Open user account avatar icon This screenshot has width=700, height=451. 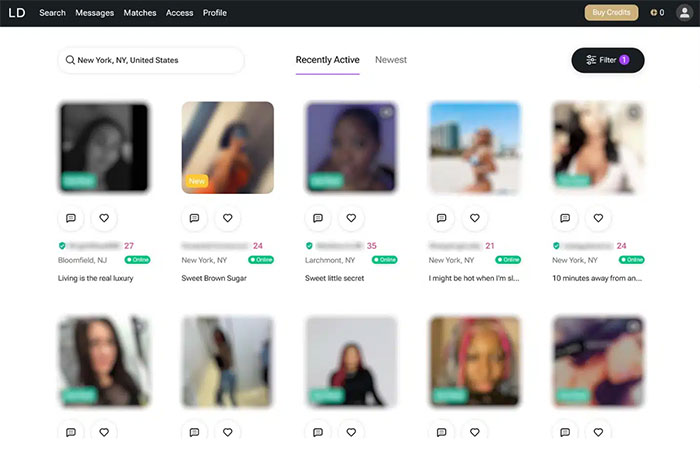(683, 13)
